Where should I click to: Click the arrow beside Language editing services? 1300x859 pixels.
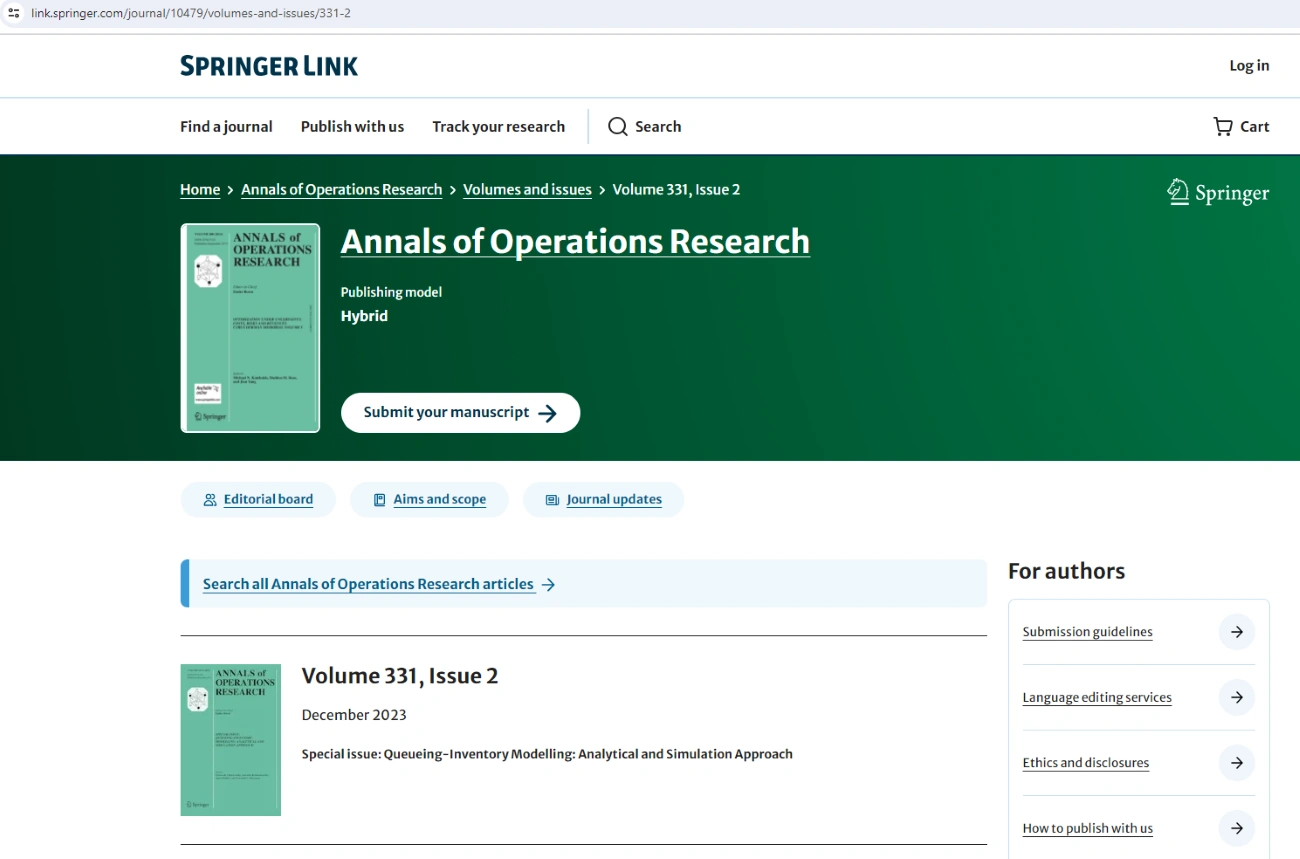(1237, 698)
